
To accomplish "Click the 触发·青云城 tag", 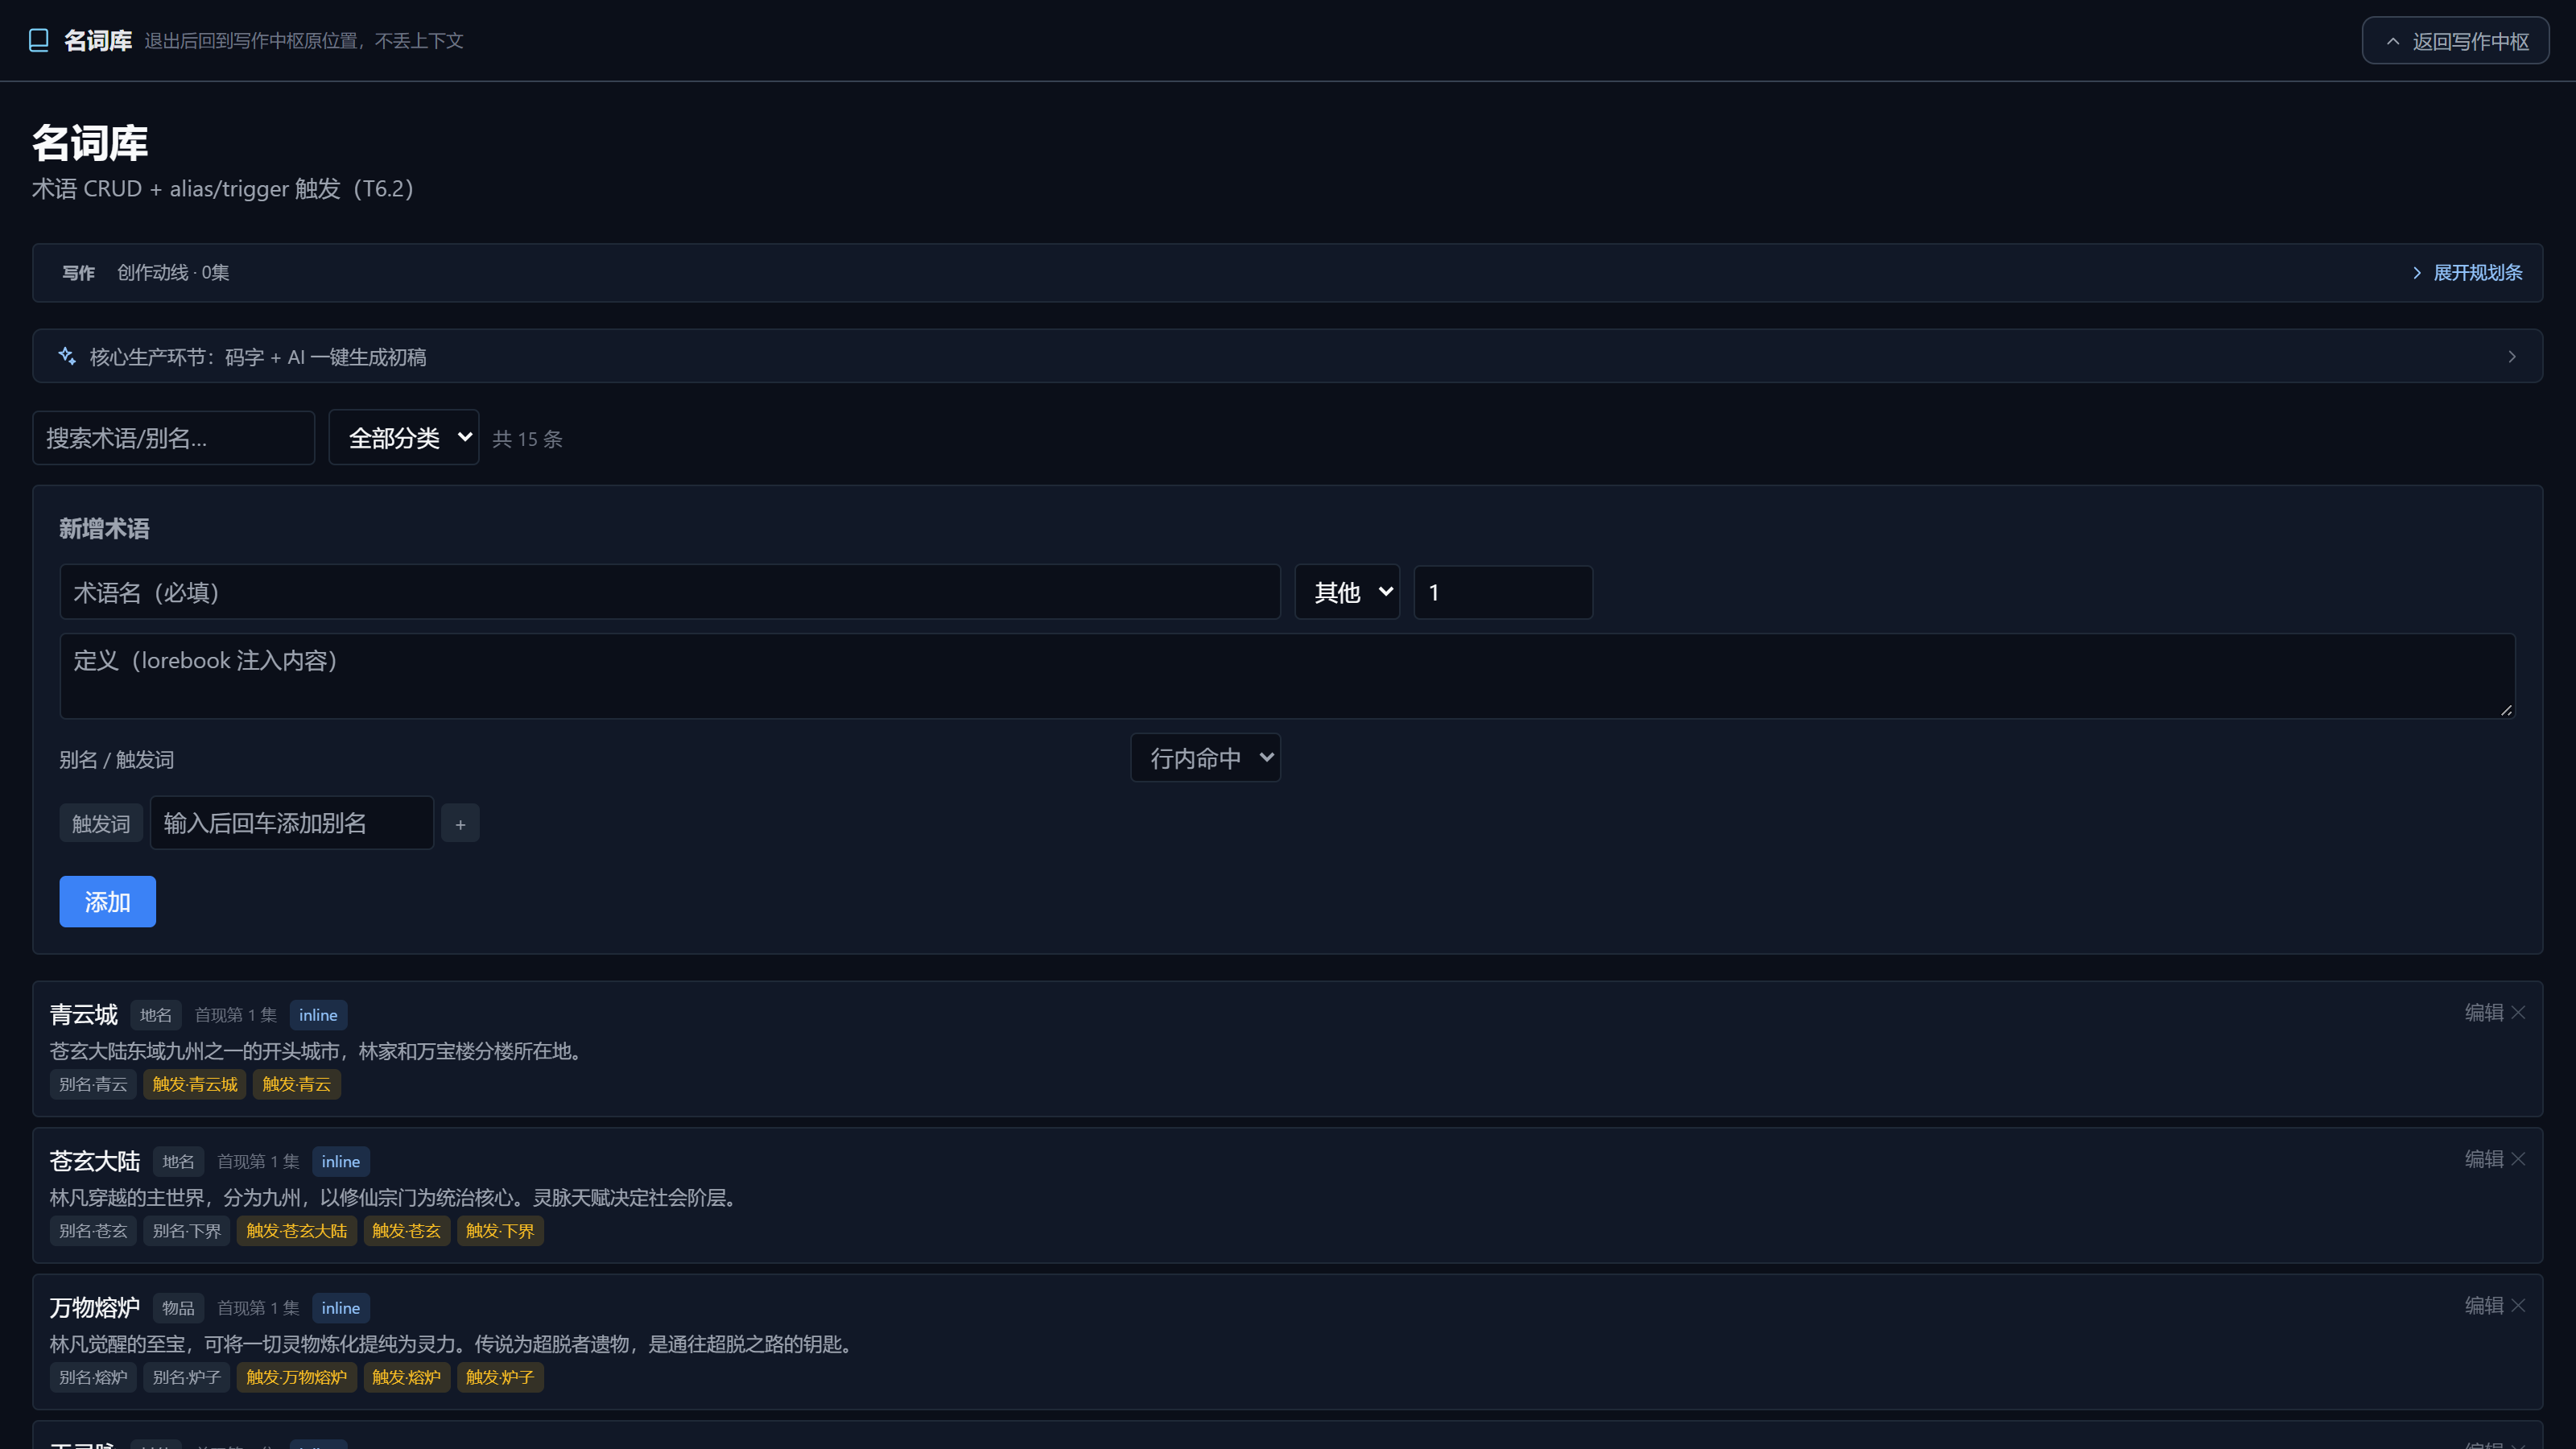I will pos(195,1085).
